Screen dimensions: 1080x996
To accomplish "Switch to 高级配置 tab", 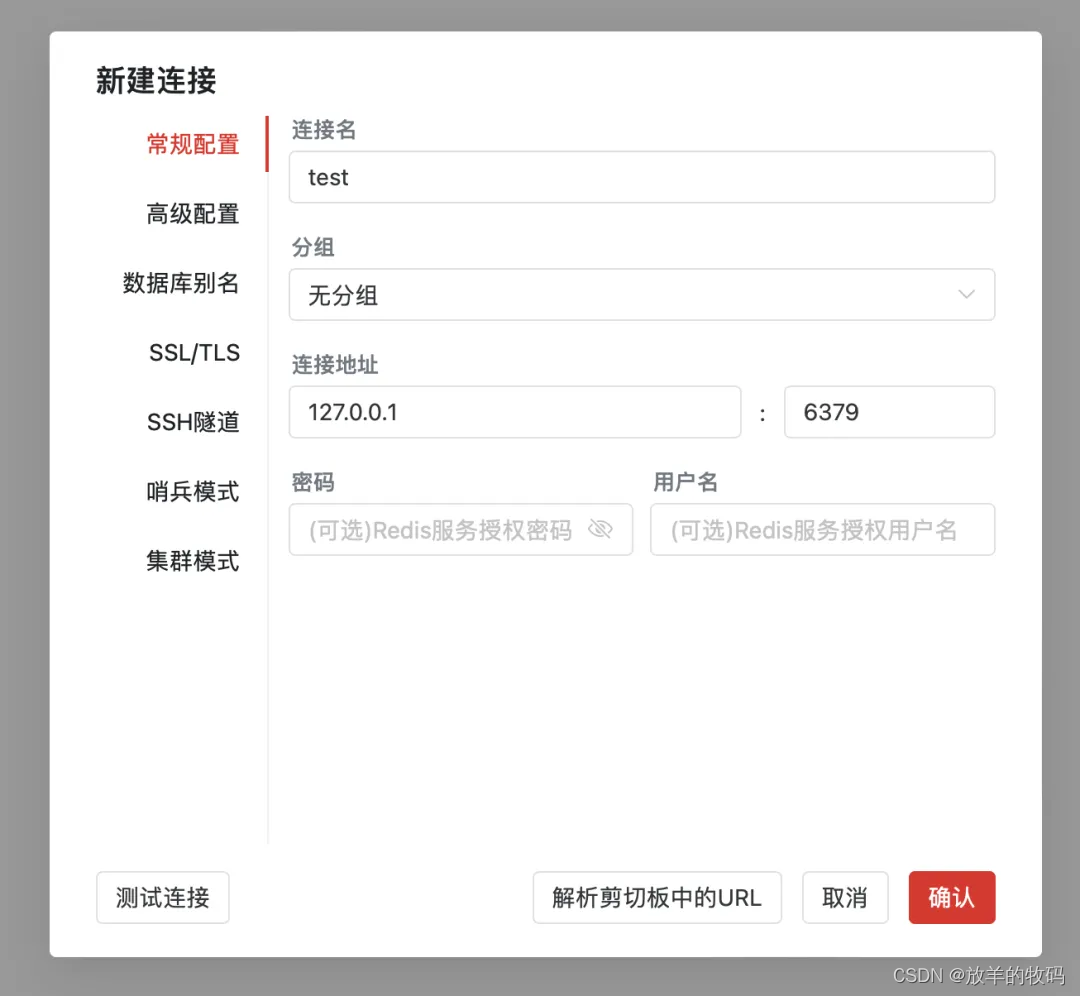I will tap(193, 214).
